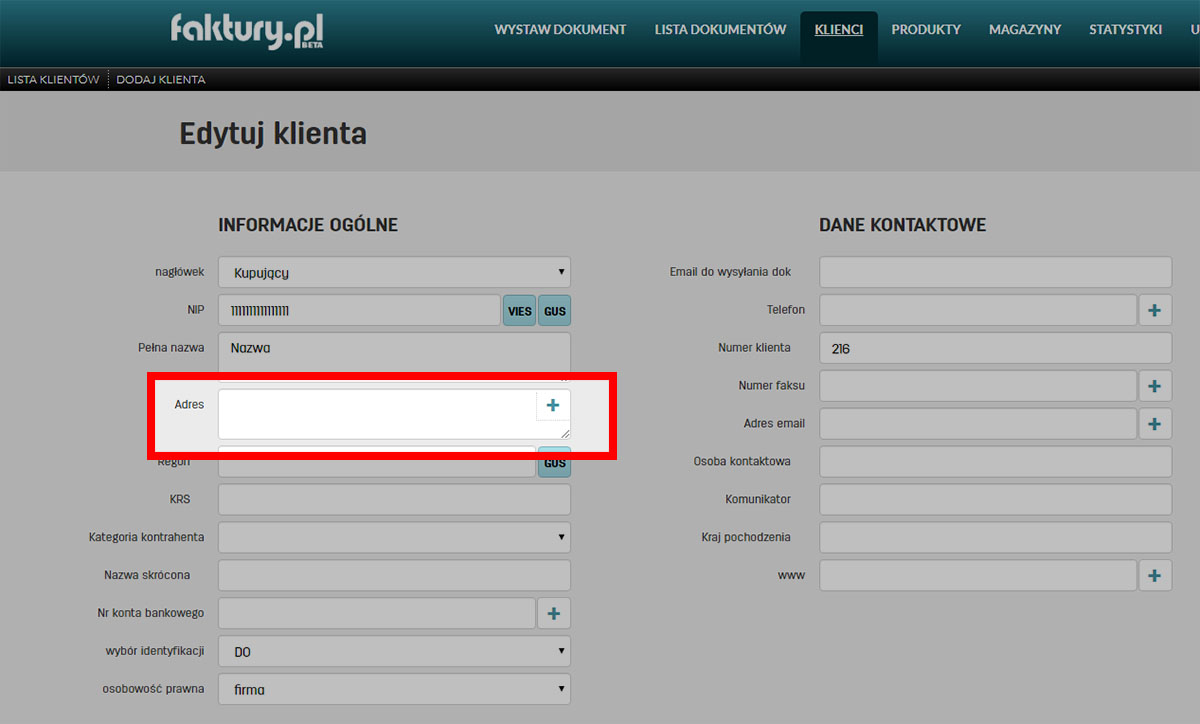Click the plus icon beside Adres field
Screen dimensions: 1200x724
(552, 405)
